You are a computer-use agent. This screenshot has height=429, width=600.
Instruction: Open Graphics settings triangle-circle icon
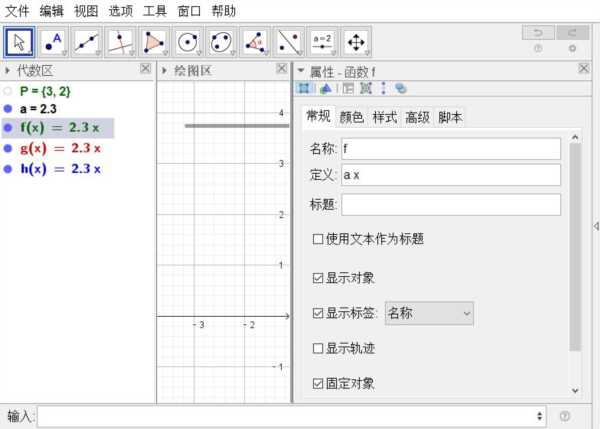[325, 88]
